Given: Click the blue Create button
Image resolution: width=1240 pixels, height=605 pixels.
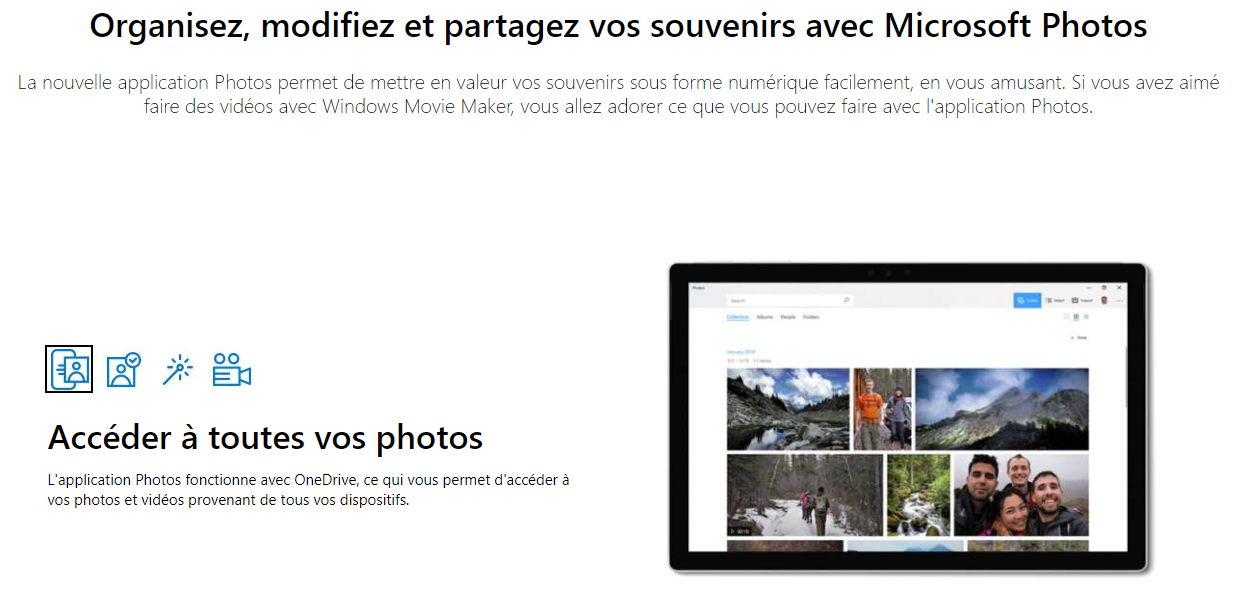Looking at the screenshot, I should (x=1027, y=300).
